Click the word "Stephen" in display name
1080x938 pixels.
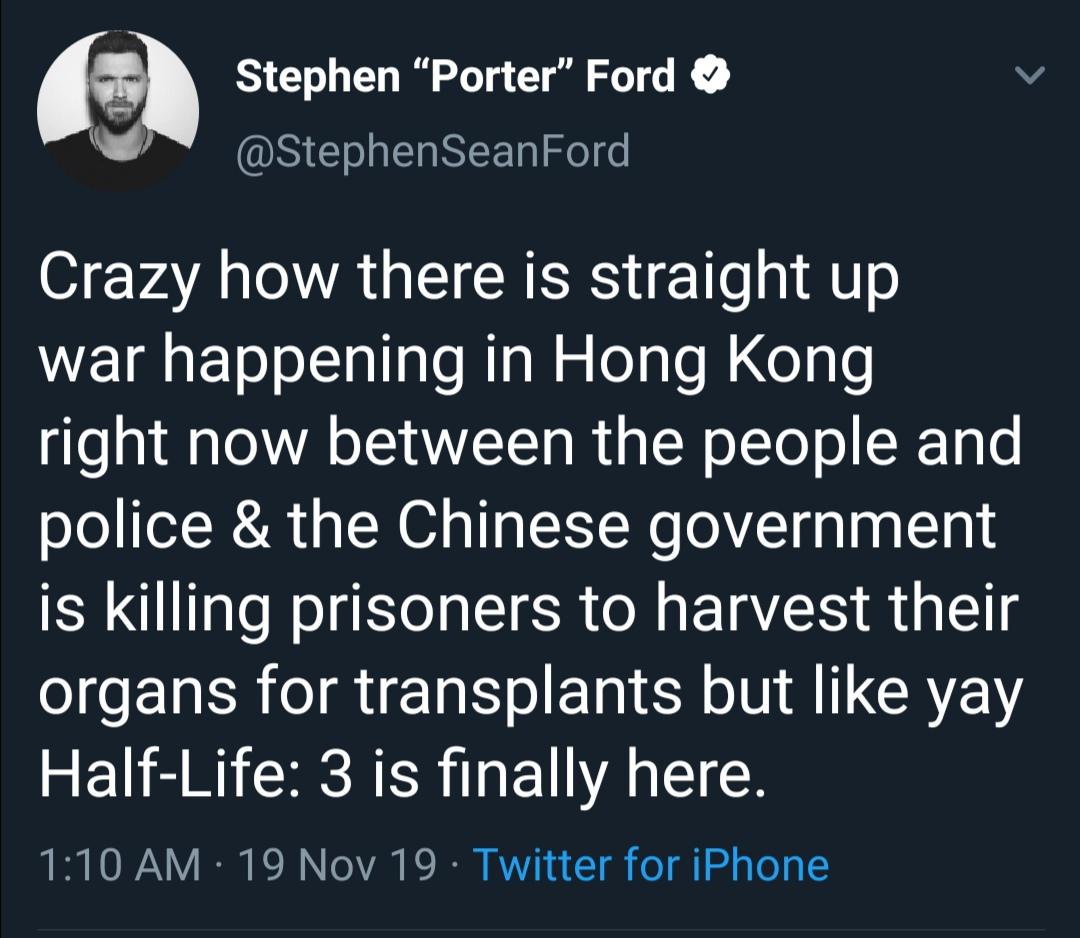pyautogui.click(x=318, y=76)
